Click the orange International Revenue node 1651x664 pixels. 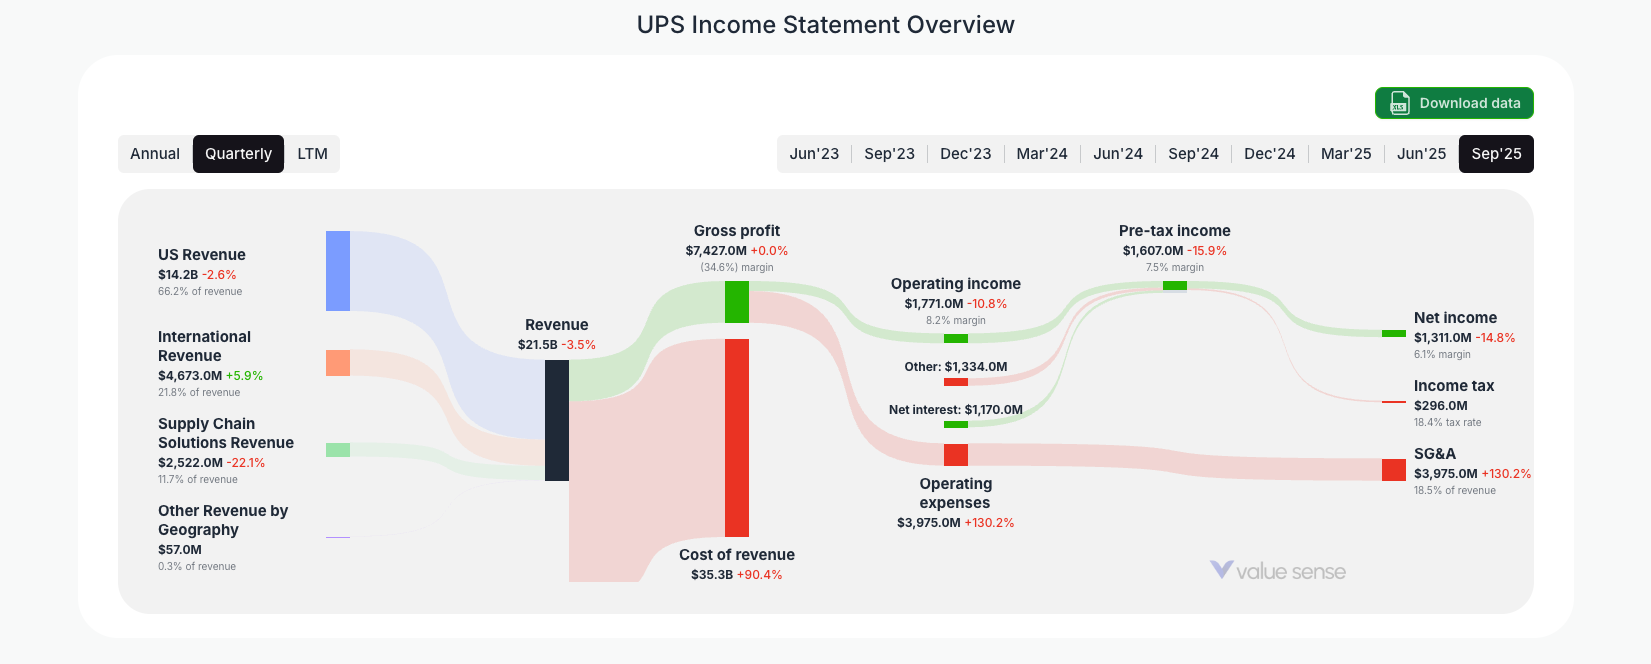337,363
